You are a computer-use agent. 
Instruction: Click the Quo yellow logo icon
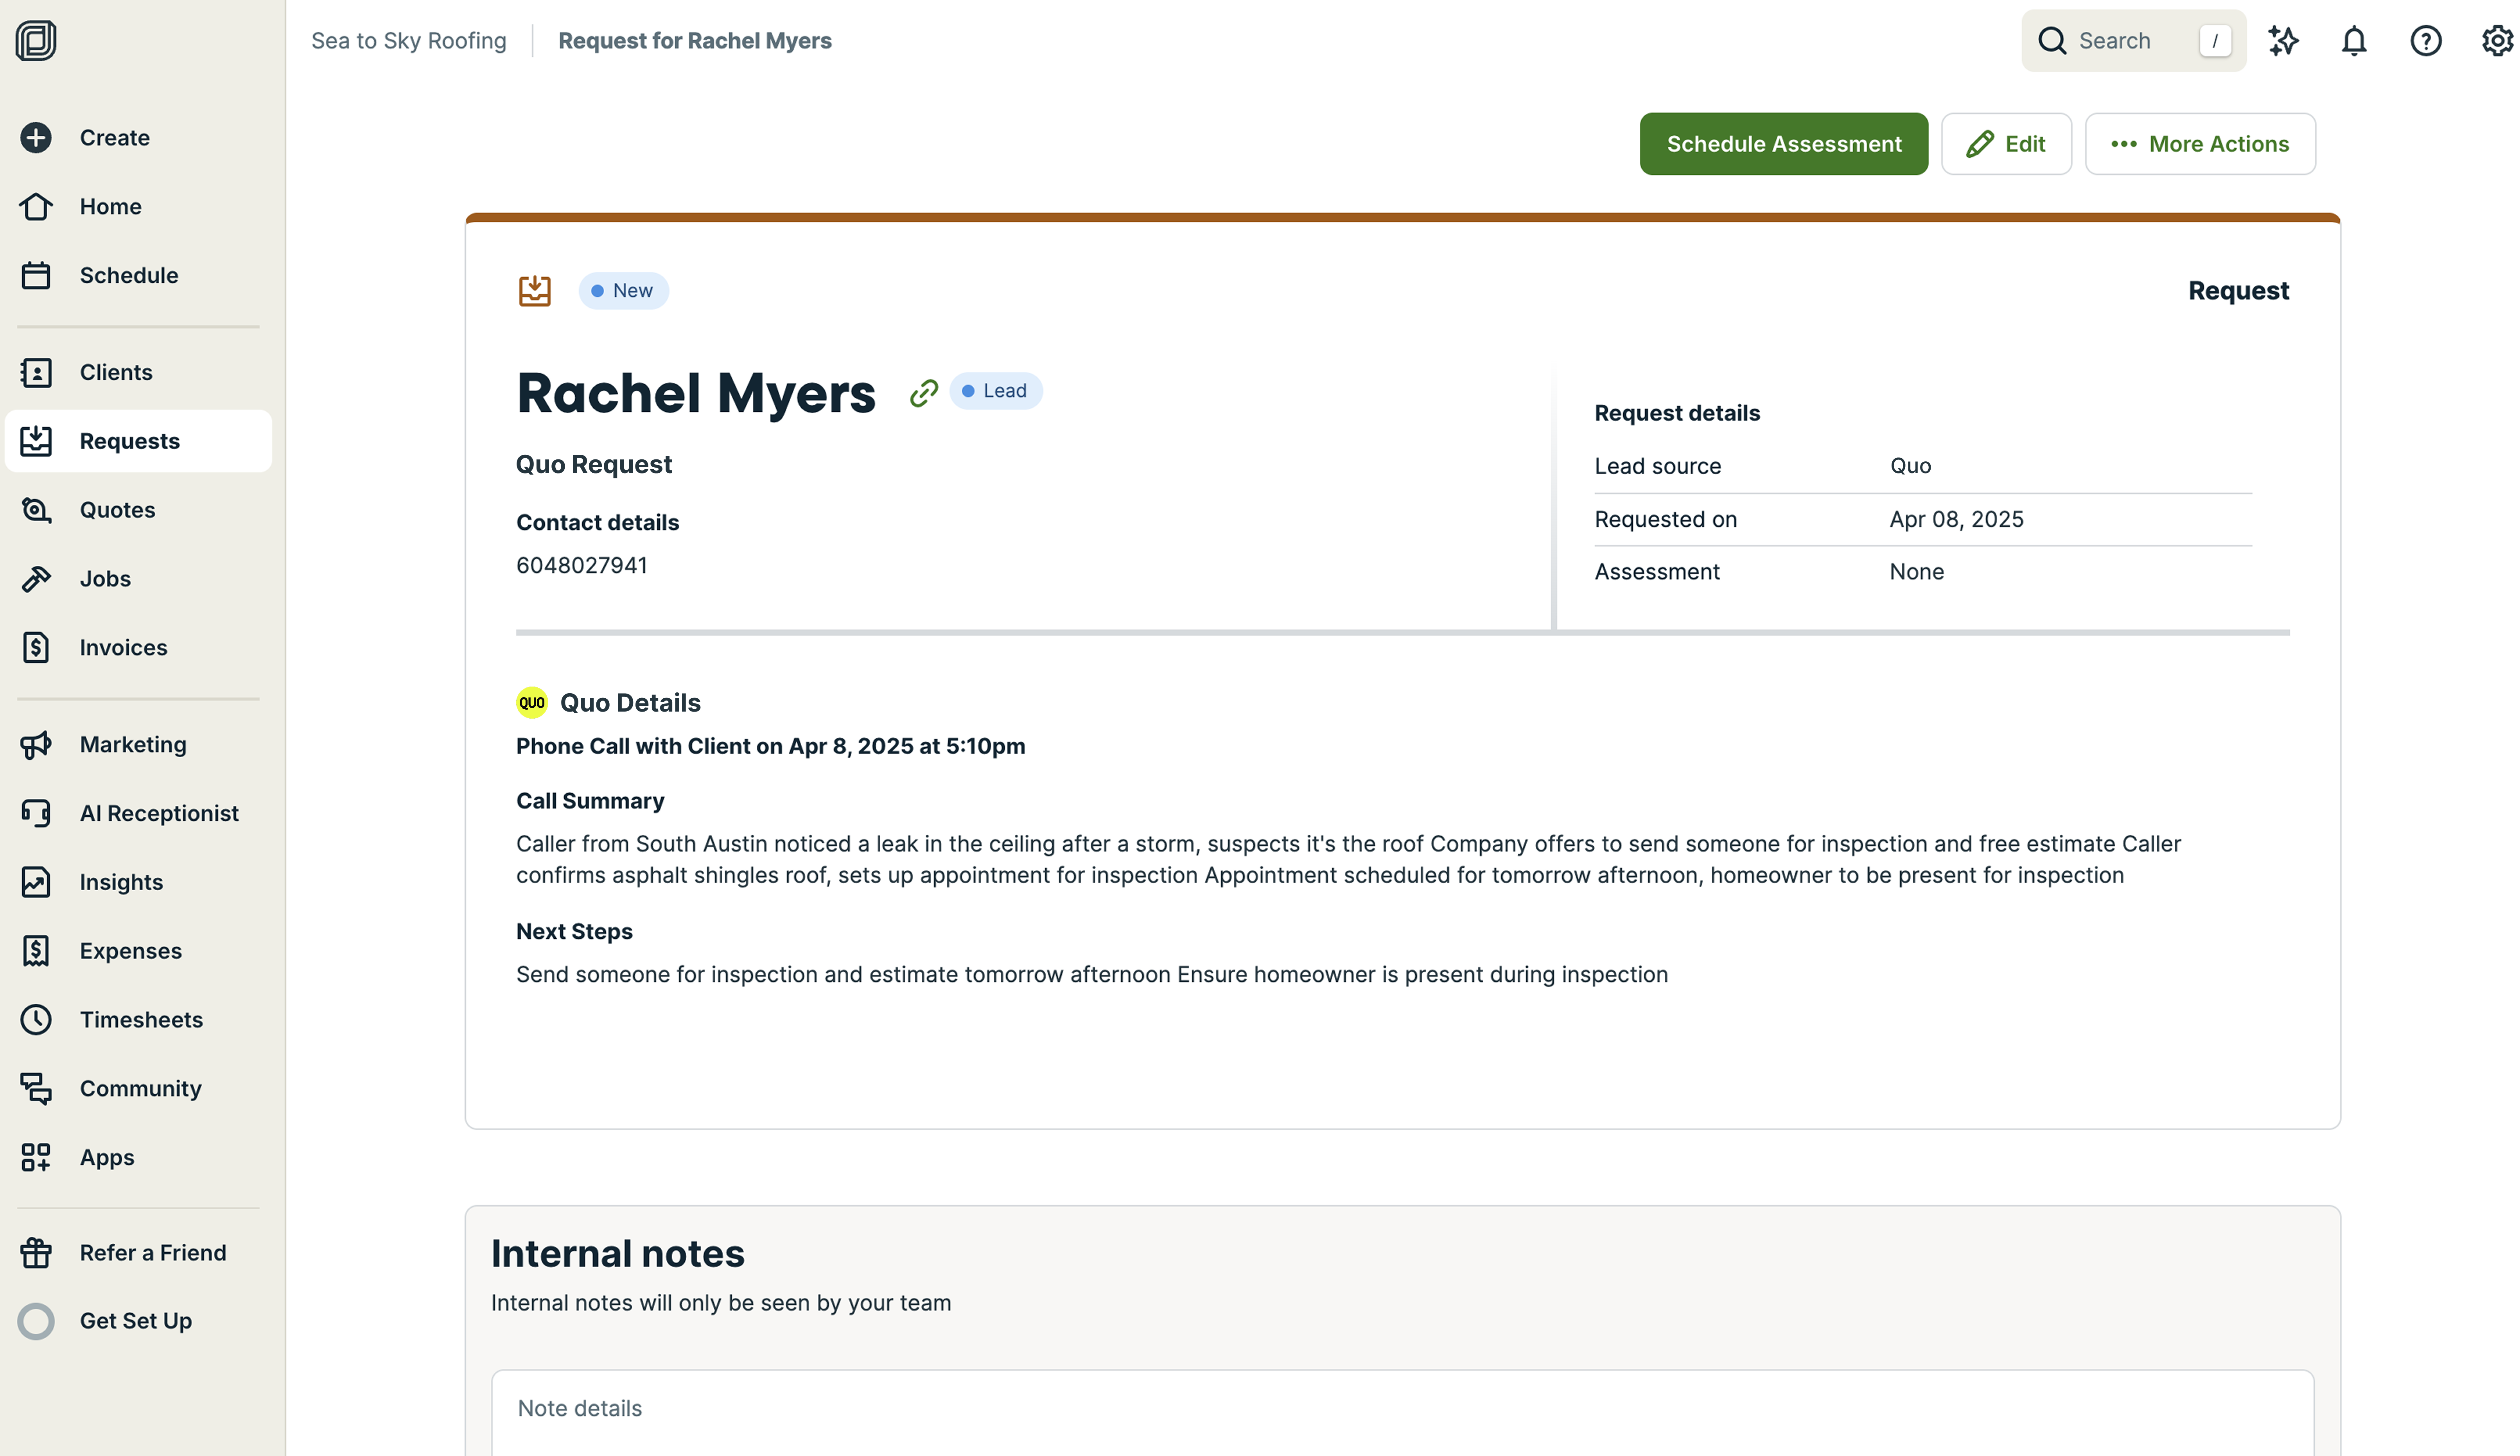pos(531,702)
